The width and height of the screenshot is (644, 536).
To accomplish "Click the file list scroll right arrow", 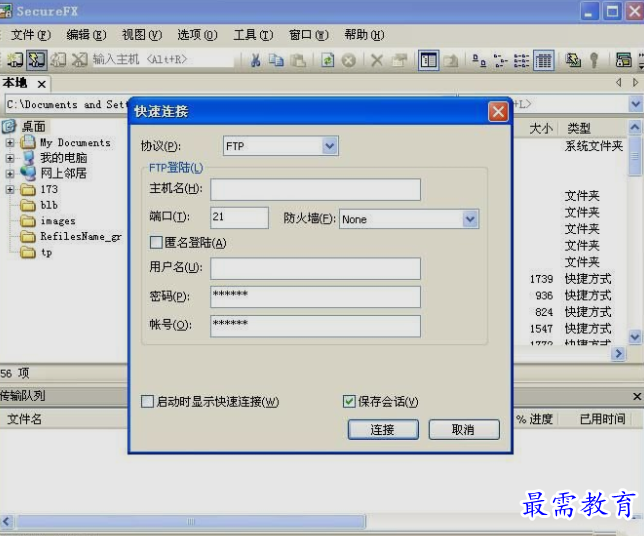I will 619,354.
